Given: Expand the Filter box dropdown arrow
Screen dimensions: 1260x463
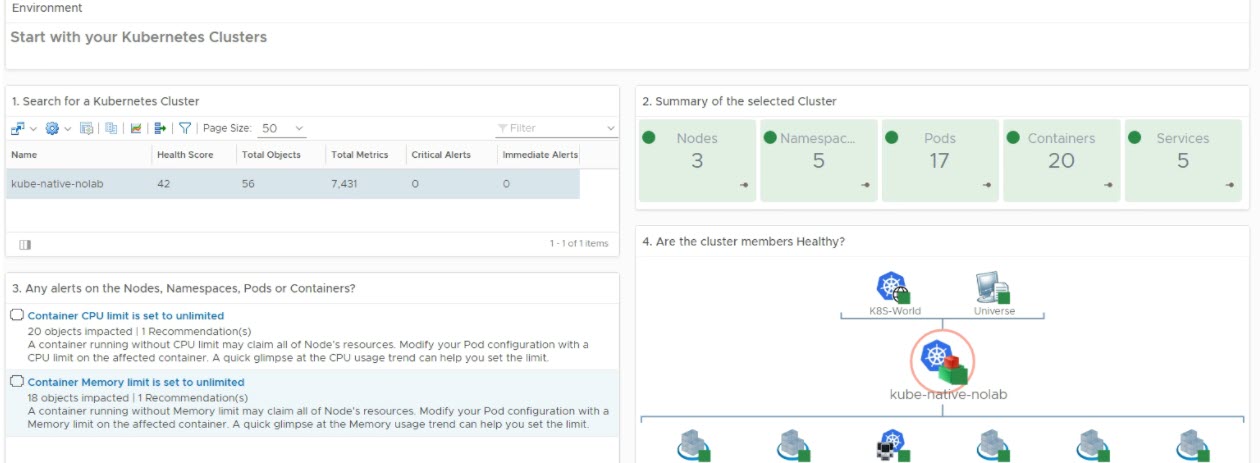Looking at the screenshot, I should (611, 128).
